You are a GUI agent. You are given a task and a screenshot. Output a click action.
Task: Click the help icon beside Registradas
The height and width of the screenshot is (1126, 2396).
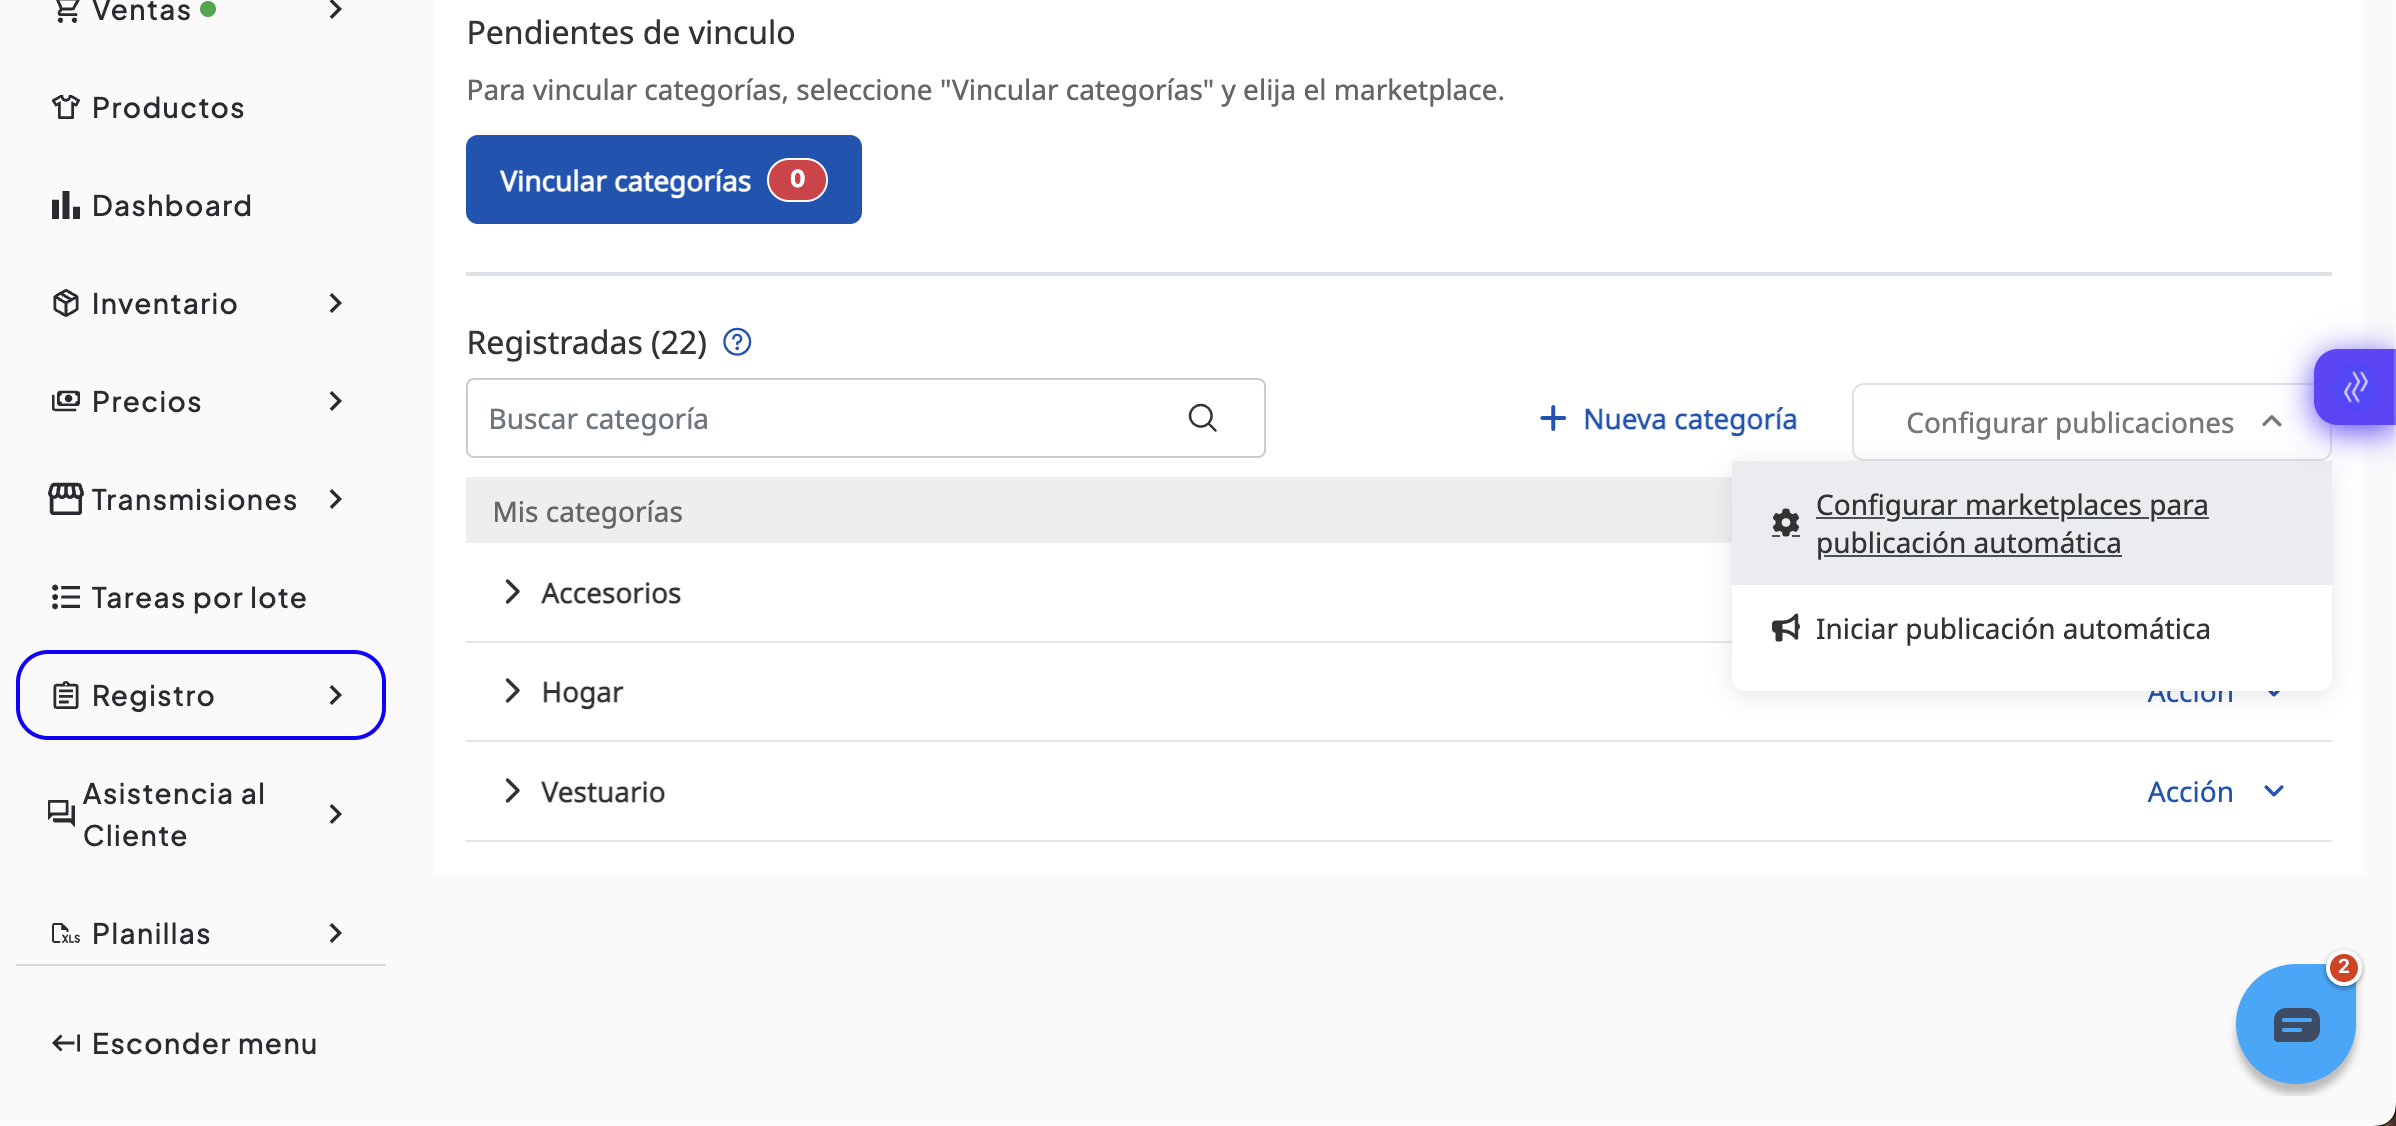coord(737,343)
